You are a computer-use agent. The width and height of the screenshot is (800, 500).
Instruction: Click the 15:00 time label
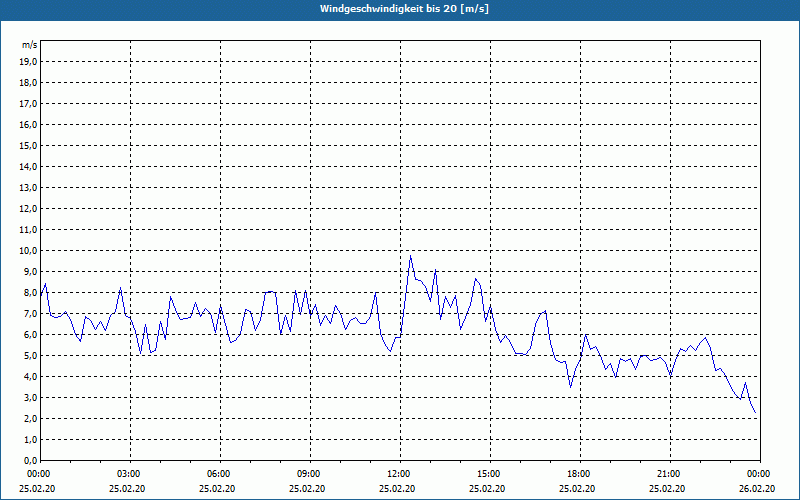pos(487,474)
